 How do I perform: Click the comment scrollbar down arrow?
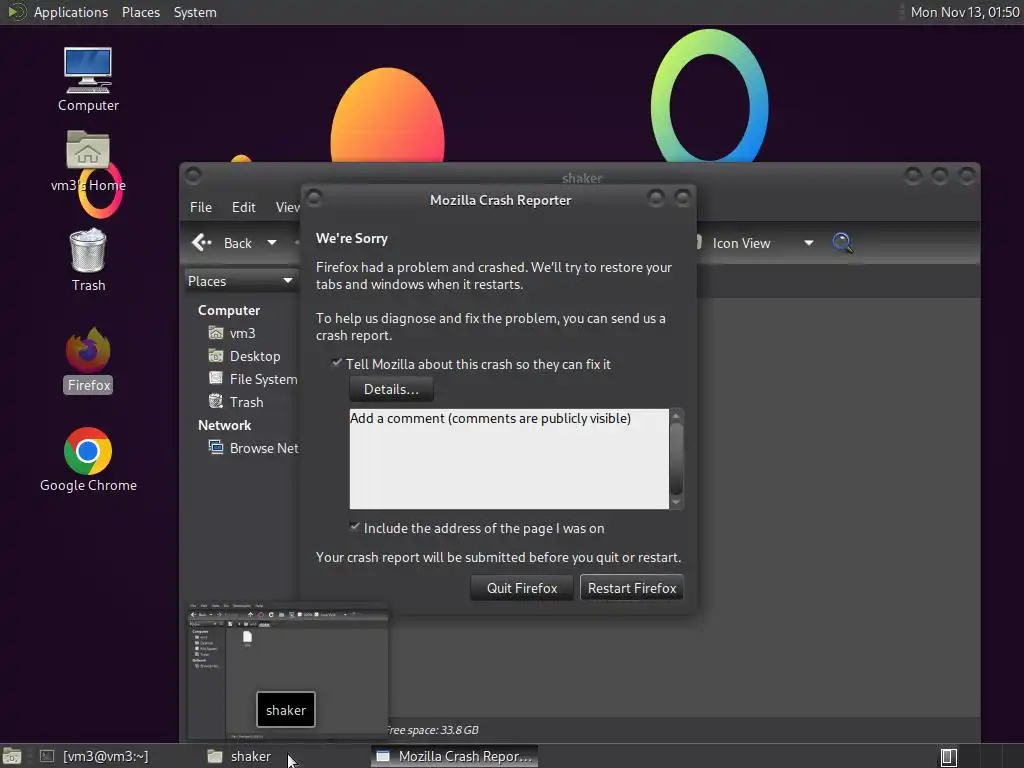(677, 502)
